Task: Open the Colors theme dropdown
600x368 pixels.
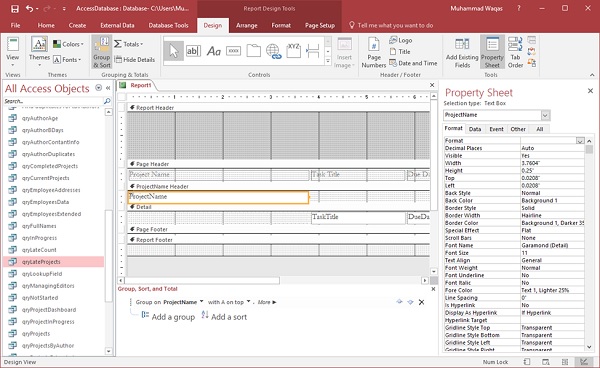Action: 68,44
